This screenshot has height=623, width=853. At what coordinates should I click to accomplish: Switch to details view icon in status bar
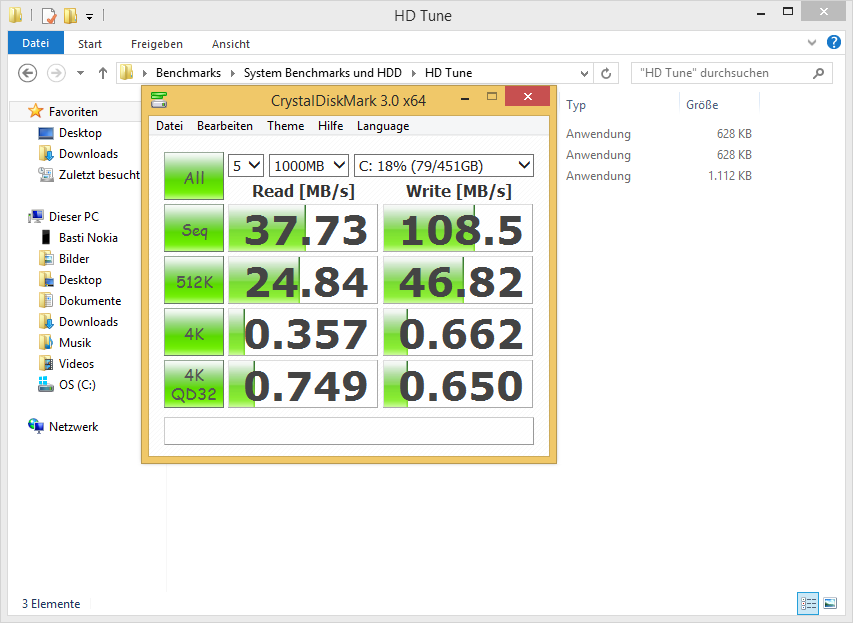click(x=808, y=603)
